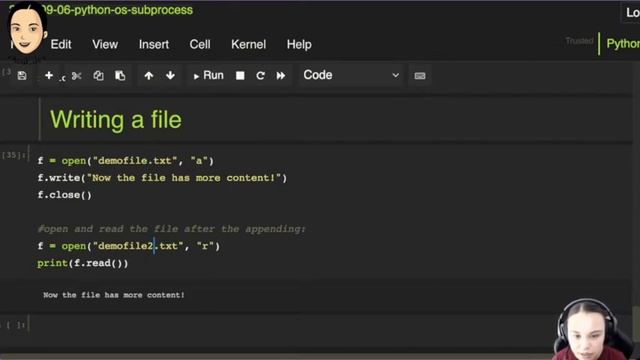Restart the kernel with the circular arrow icon
The image size is (640, 360).
click(x=260, y=76)
